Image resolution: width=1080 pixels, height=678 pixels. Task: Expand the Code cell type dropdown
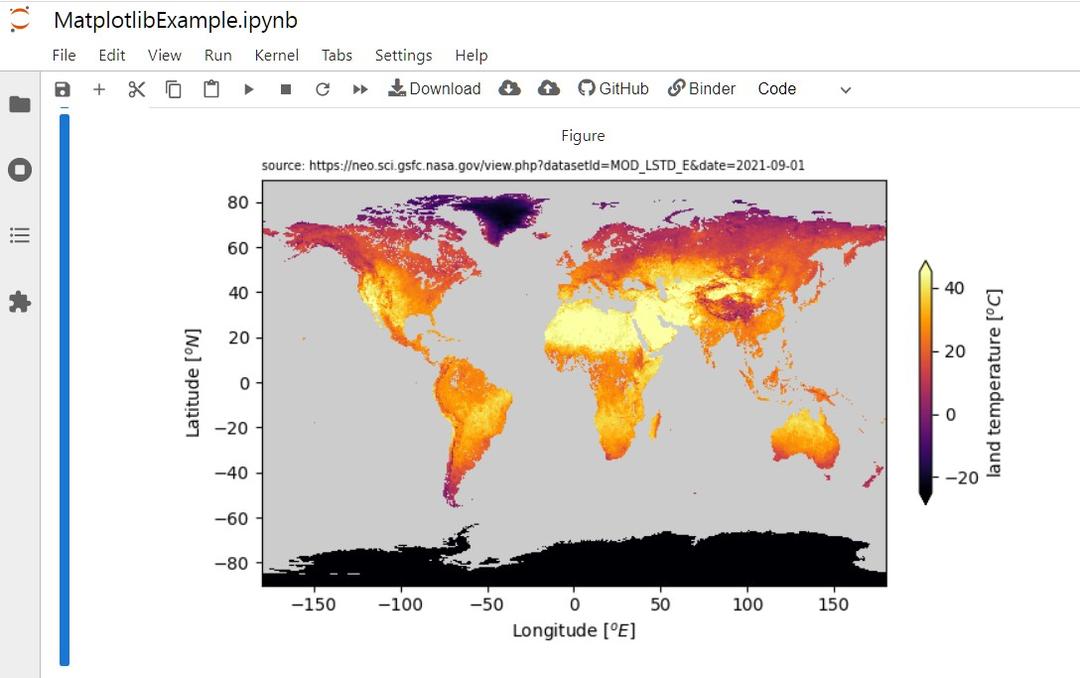804,89
